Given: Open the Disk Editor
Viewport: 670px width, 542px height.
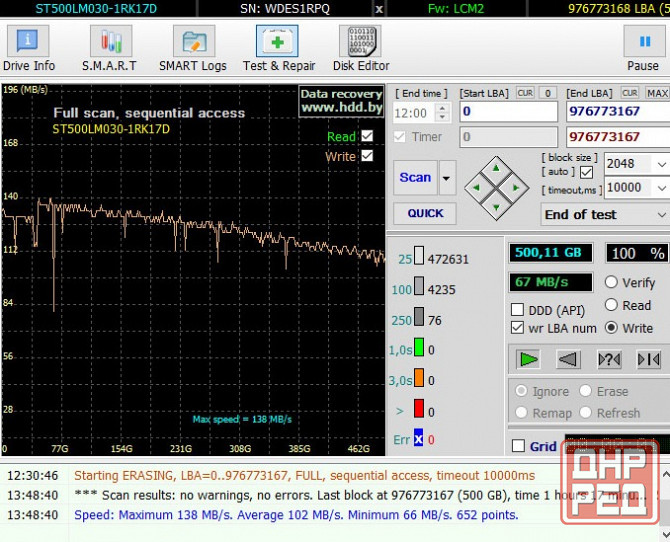Looking at the screenshot, I should (x=361, y=48).
